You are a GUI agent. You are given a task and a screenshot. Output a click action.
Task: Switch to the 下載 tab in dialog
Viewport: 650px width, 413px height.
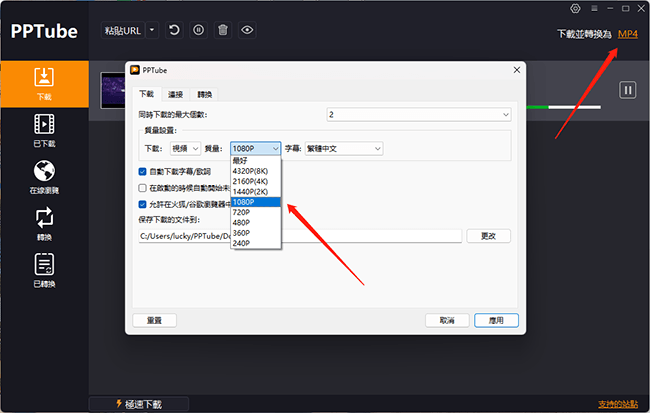(146, 94)
